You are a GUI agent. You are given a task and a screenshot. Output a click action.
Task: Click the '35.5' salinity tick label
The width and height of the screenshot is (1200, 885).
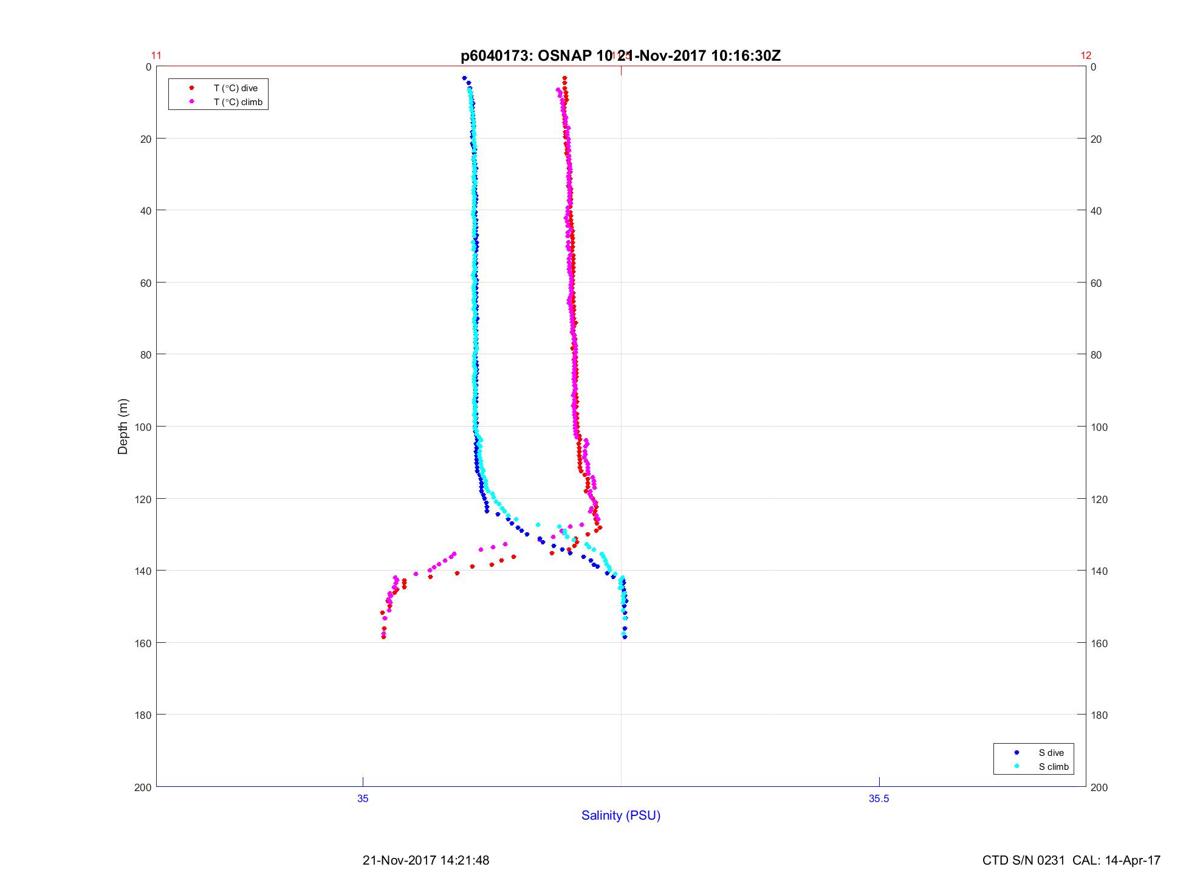(x=878, y=798)
